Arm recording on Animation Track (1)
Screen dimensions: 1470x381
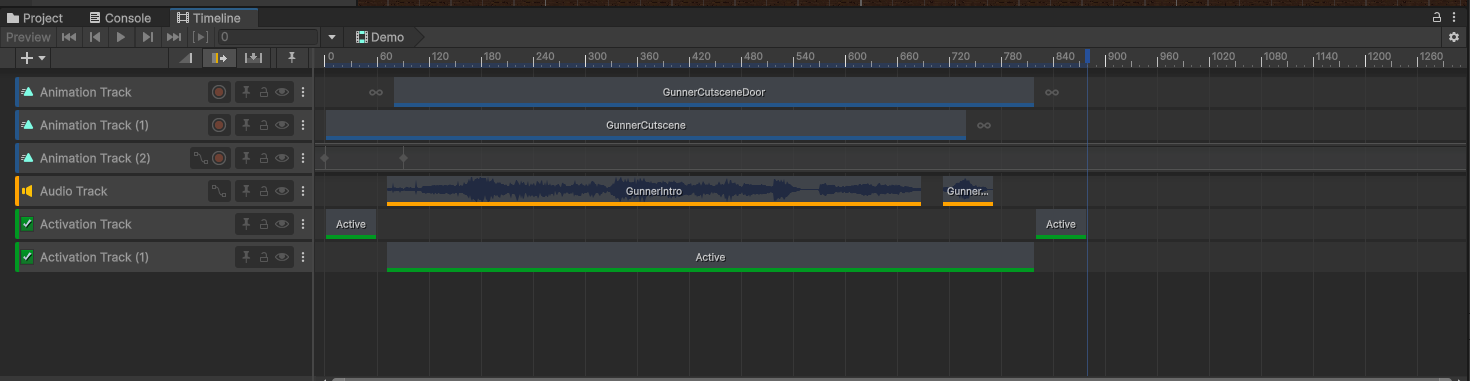(x=219, y=125)
